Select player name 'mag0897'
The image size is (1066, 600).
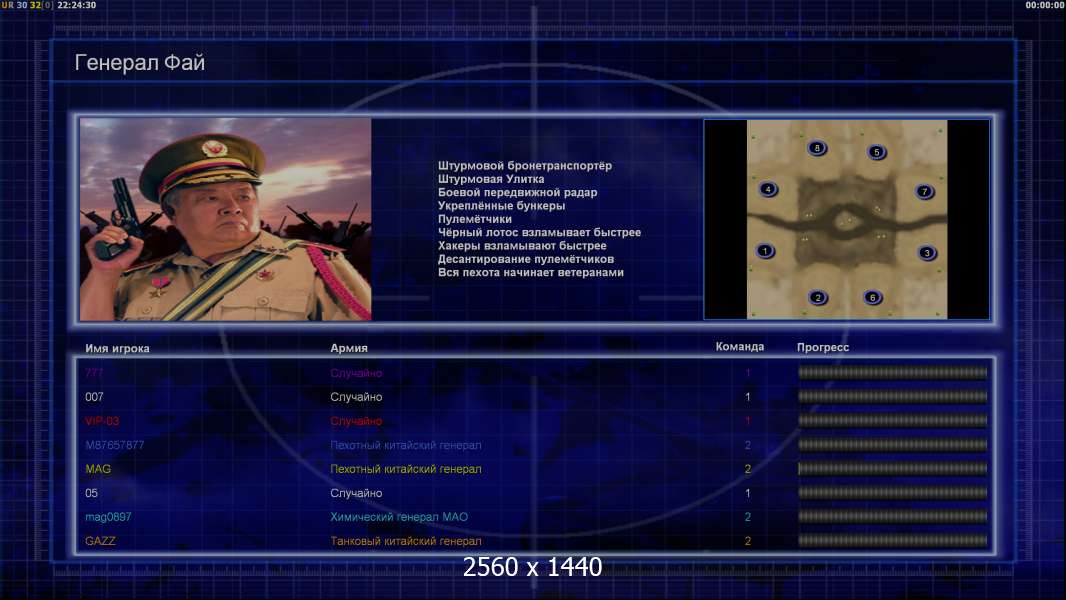tap(108, 517)
